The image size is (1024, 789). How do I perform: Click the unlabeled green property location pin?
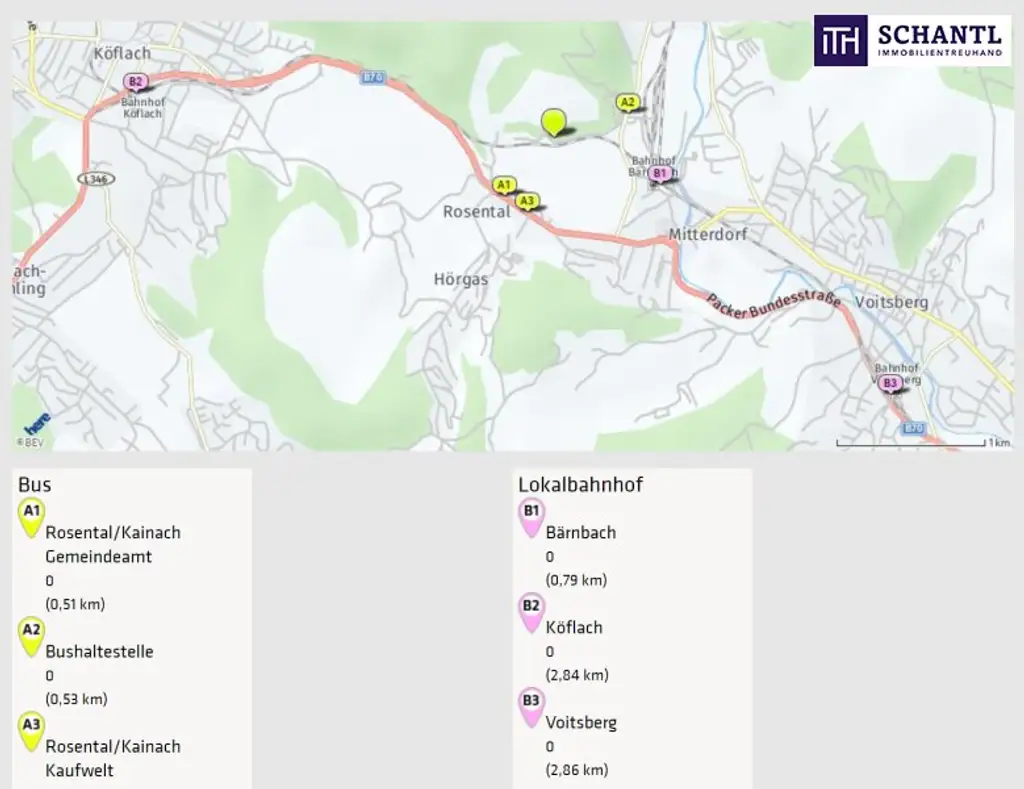[x=553, y=122]
